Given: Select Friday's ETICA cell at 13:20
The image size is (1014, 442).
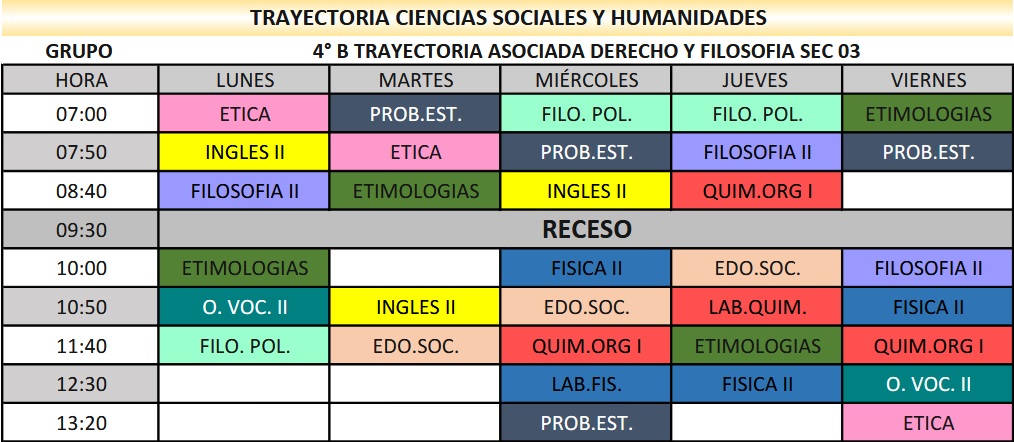Looking at the screenshot, I should point(928,423).
